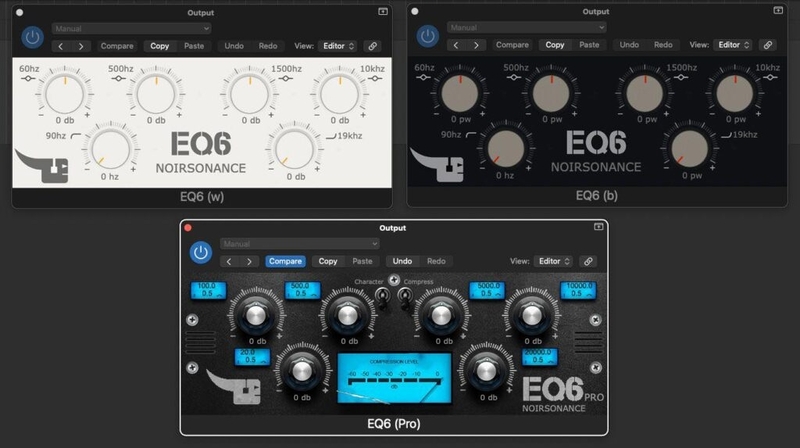Image resolution: width=800 pixels, height=448 pixels.
Task: Click the 19khz low-pass knob in EQ6 (w)
Action: [x=294, y=150]
